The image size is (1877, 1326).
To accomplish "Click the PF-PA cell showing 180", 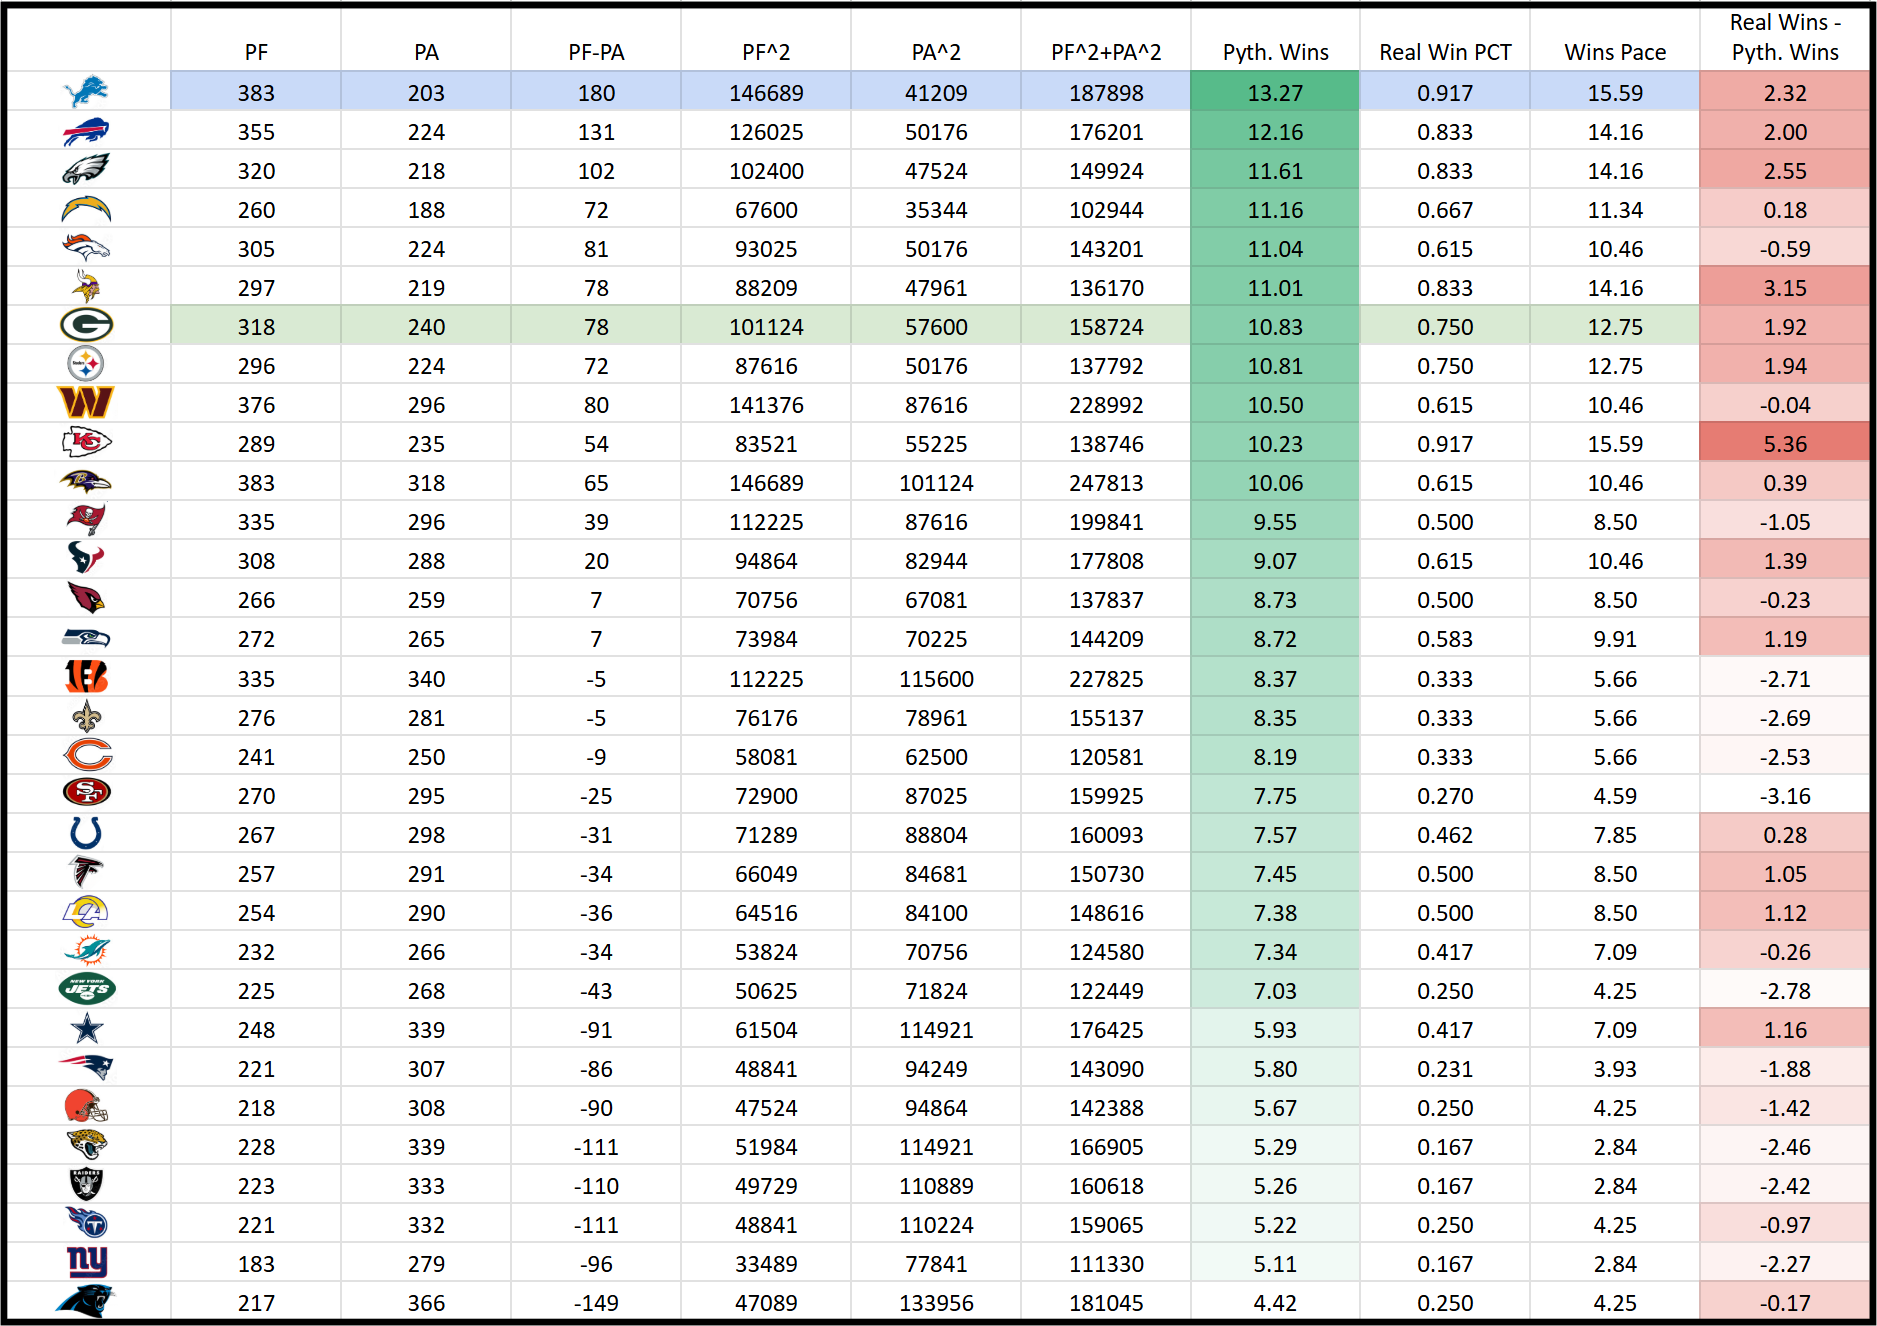I will click(x=596, y=92).
